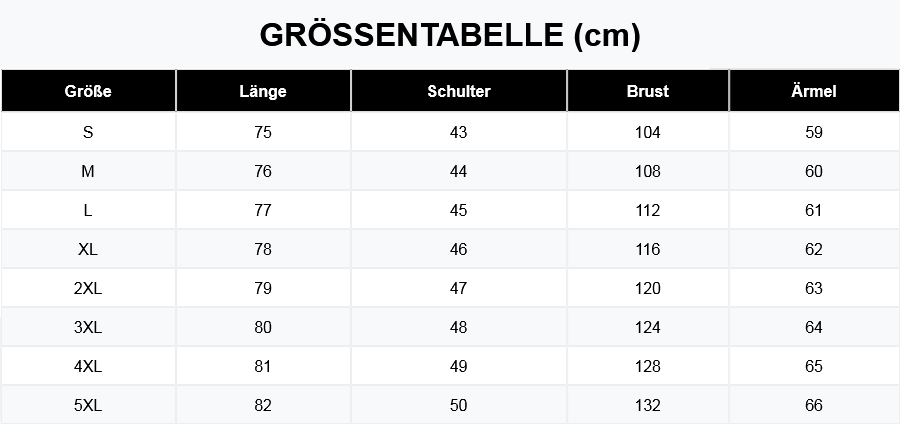Select the Schulter column header

[459, 91]
